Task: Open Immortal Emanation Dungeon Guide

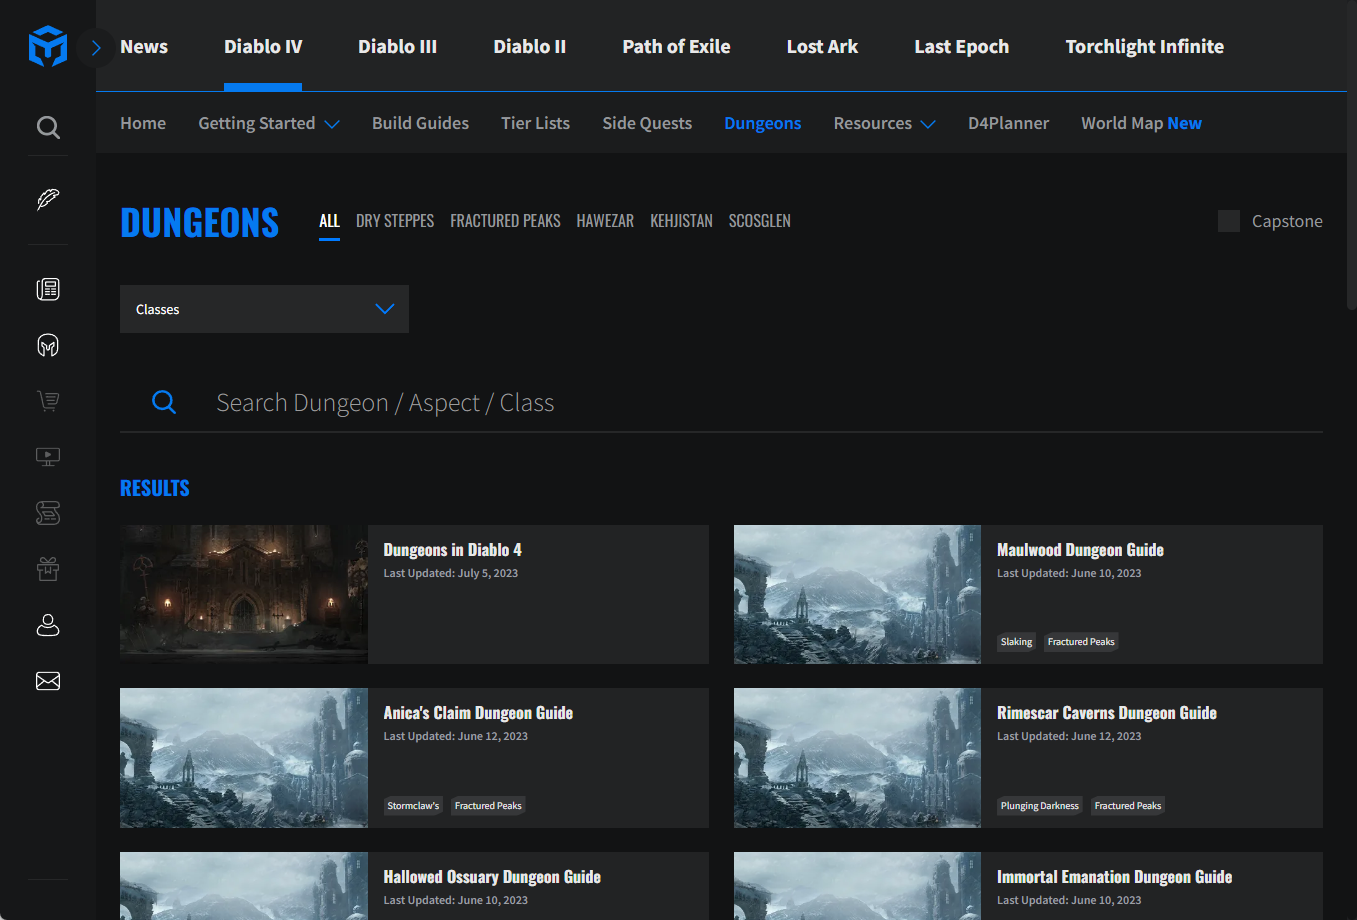Action: click(x=1114, y=877)
